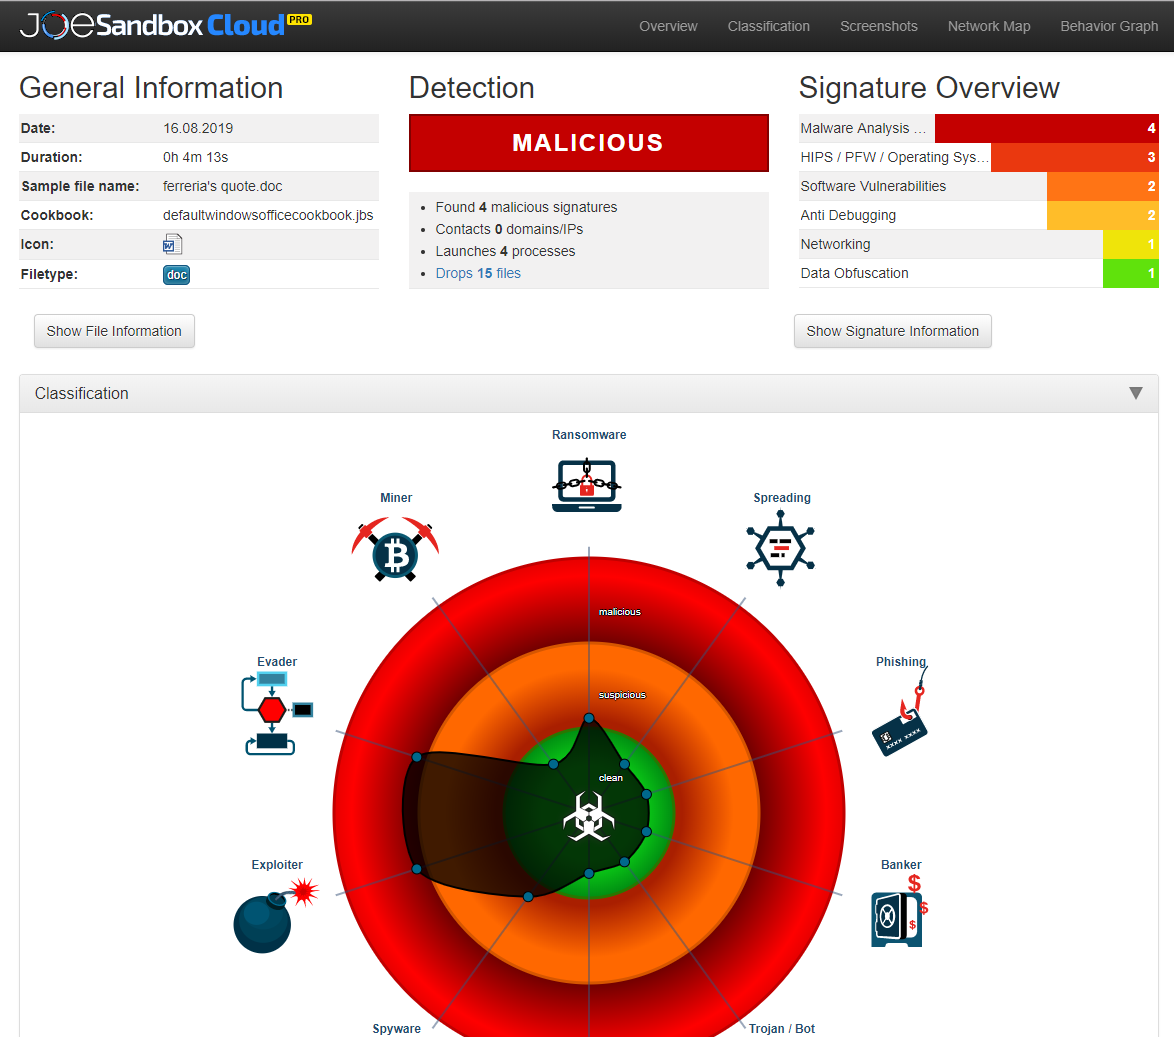
Task: Select the Spreading virus icon
Action: pyautogui.click(x=780, y=547)
